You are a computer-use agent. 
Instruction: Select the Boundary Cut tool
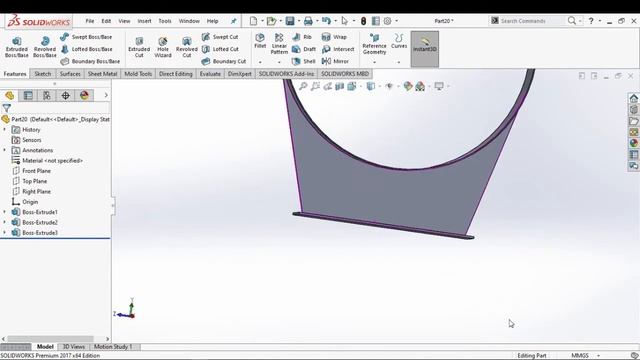coord(224,61)
